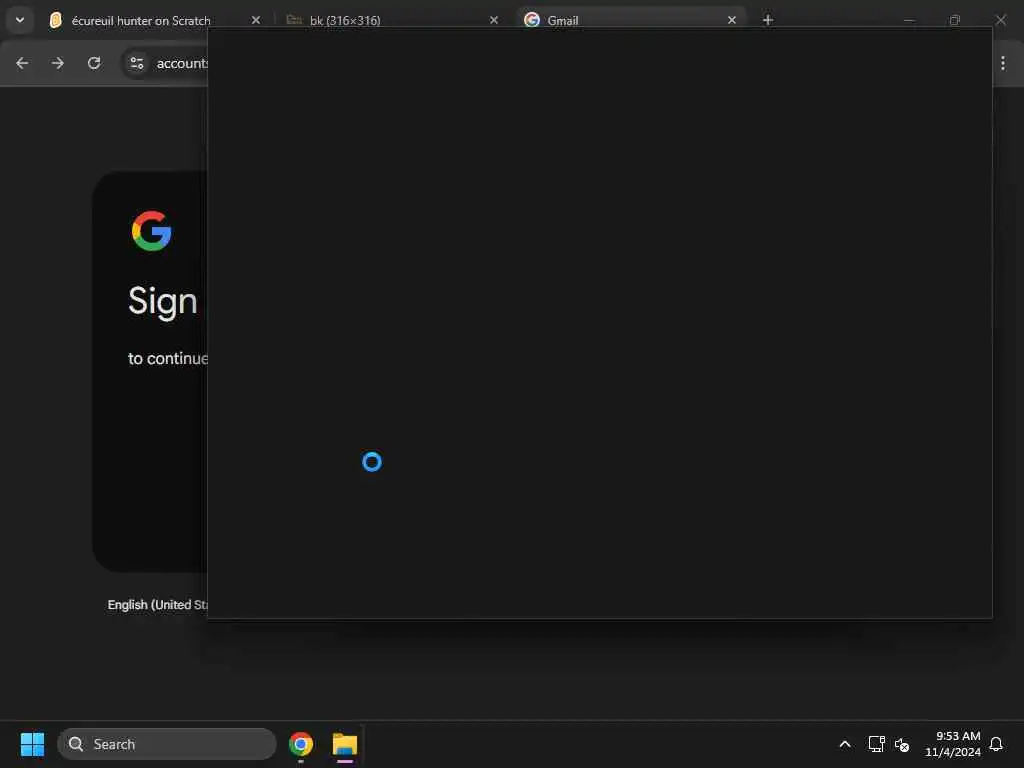Close the bk (316×316) tab
The image size is (1024, 768).
pyautogui.click(x=494, y=20)
